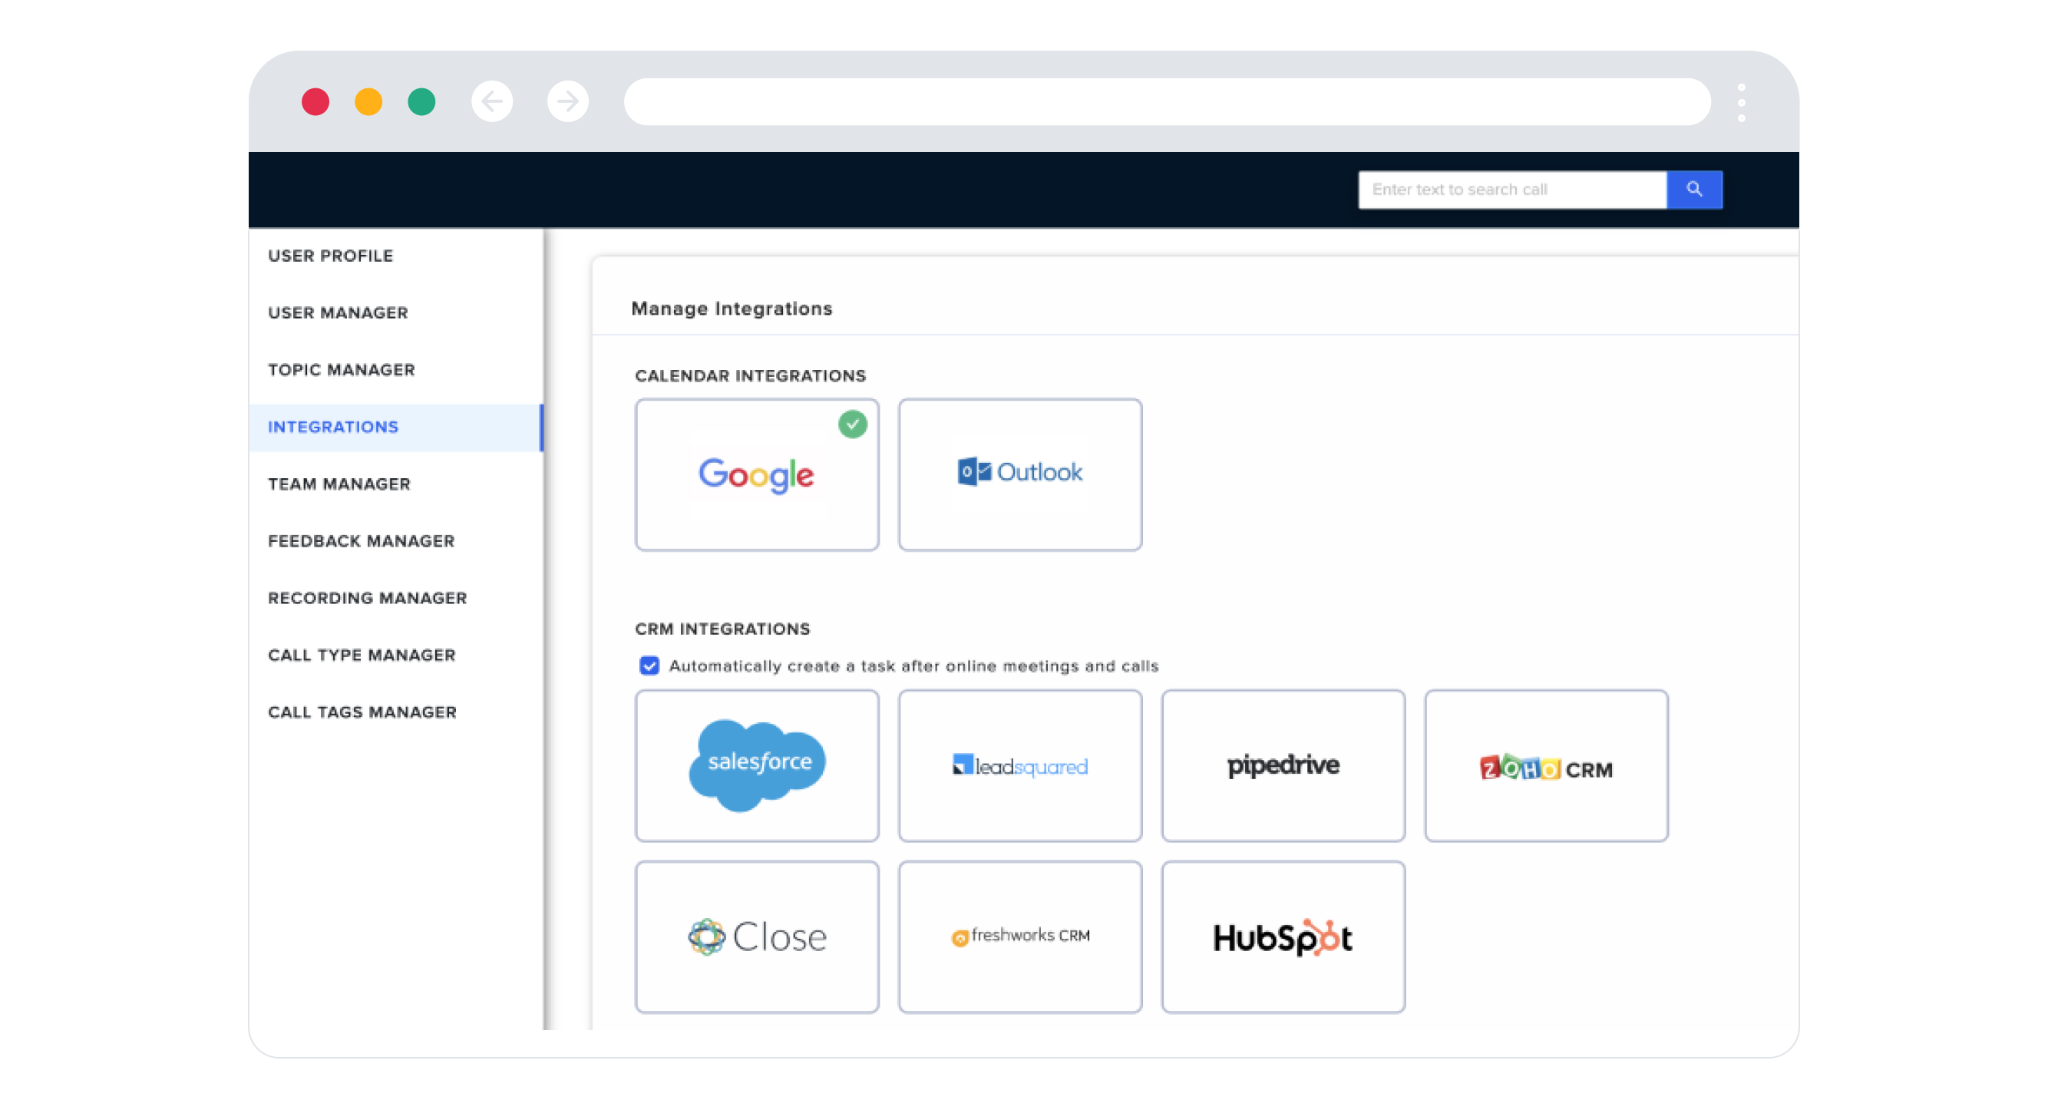Select the Outlook calendar integration card
Image resolution: width=2048 pixels, height=1107 pixels.
(1020, 475)
